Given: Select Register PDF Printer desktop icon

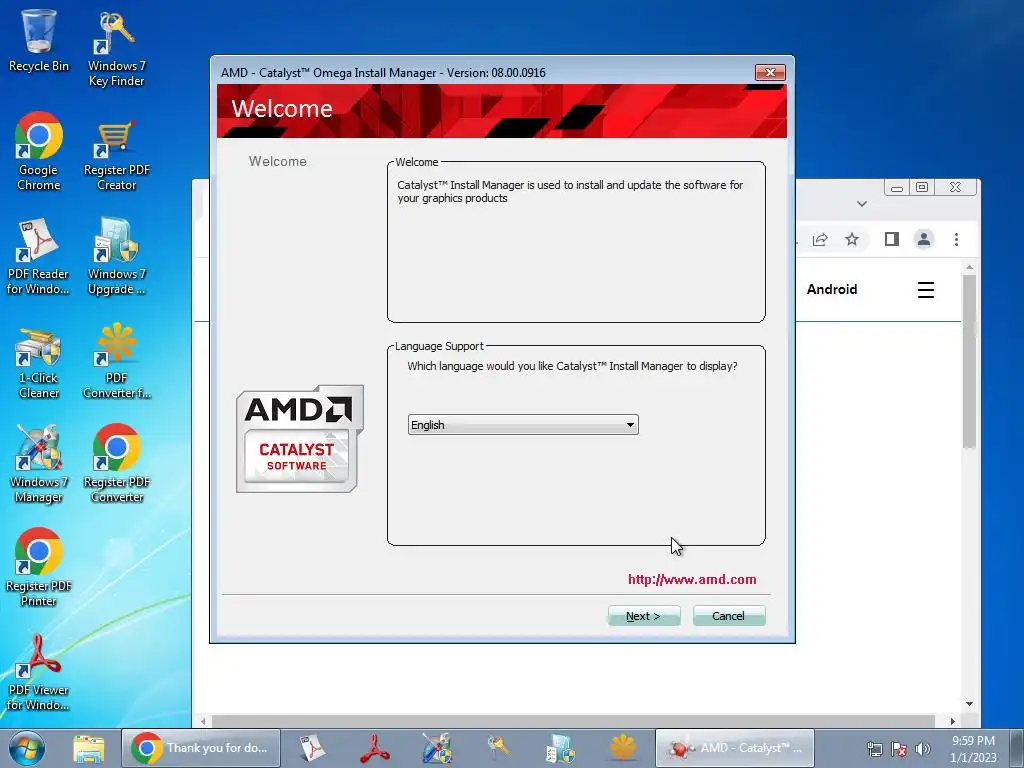Looking at the screenshot, I should point(39,568).
